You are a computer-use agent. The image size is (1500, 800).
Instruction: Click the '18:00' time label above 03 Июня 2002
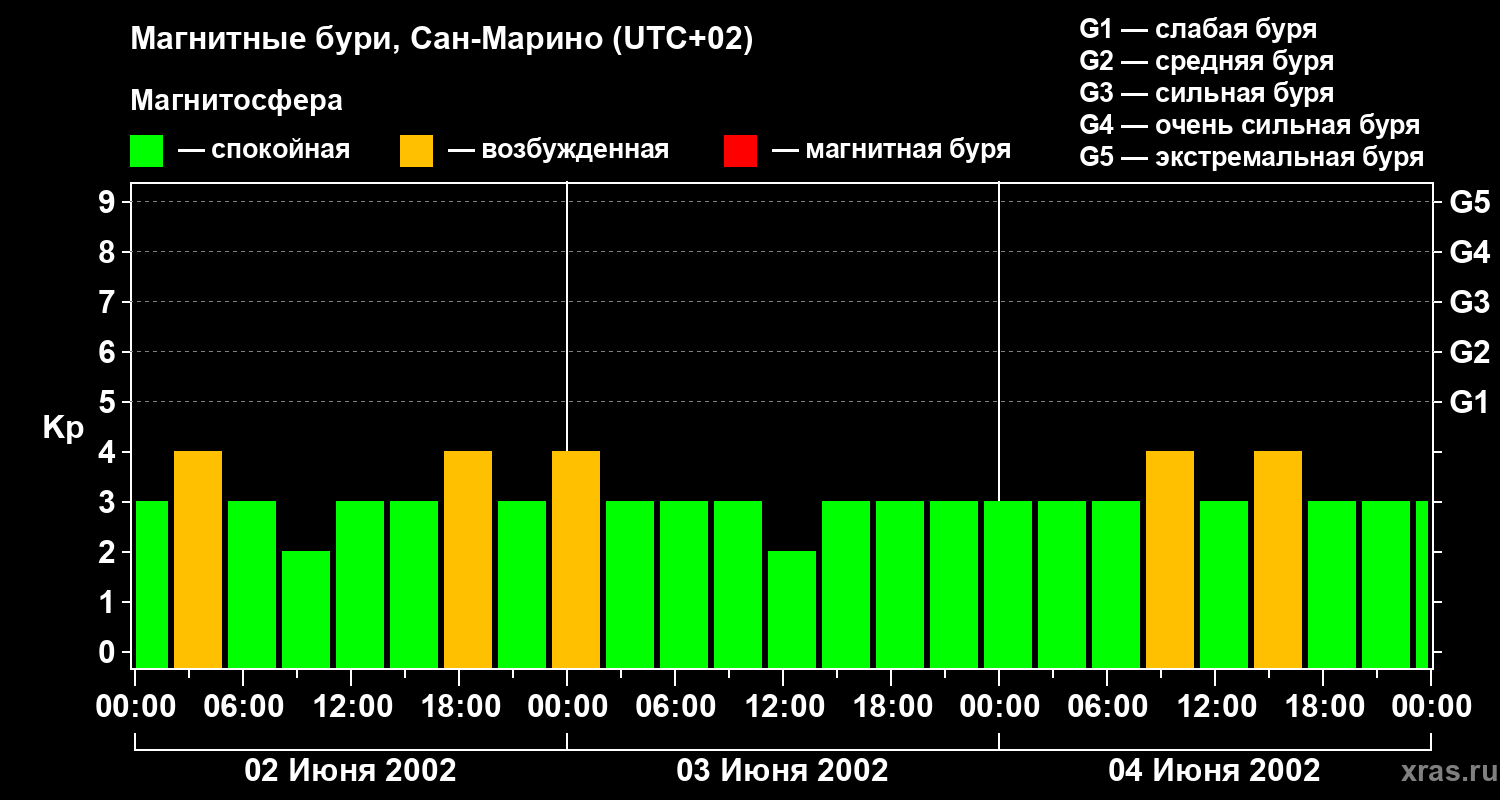pos(891,706)
